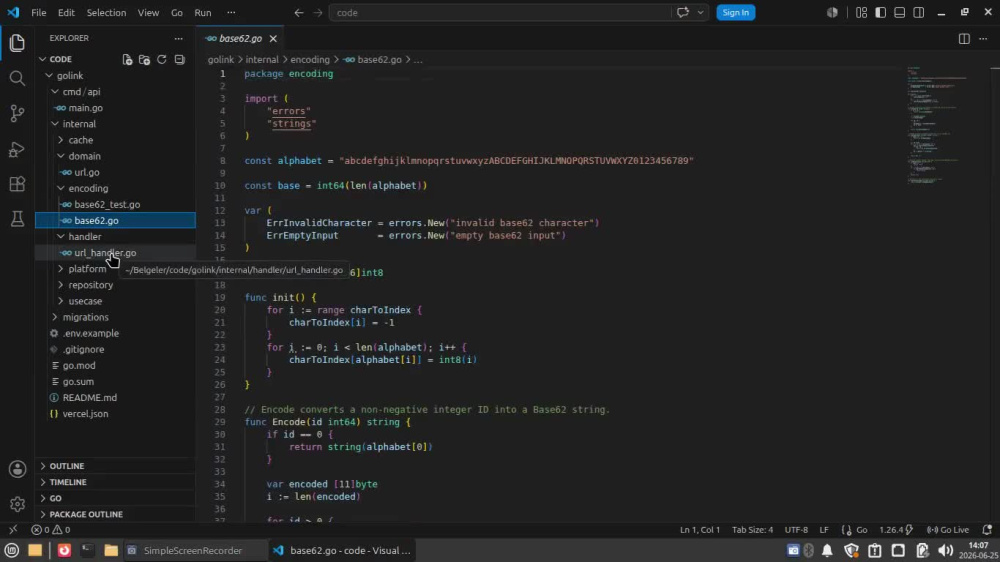
Task: Click the volume icon in system tray
Action: 946,551
